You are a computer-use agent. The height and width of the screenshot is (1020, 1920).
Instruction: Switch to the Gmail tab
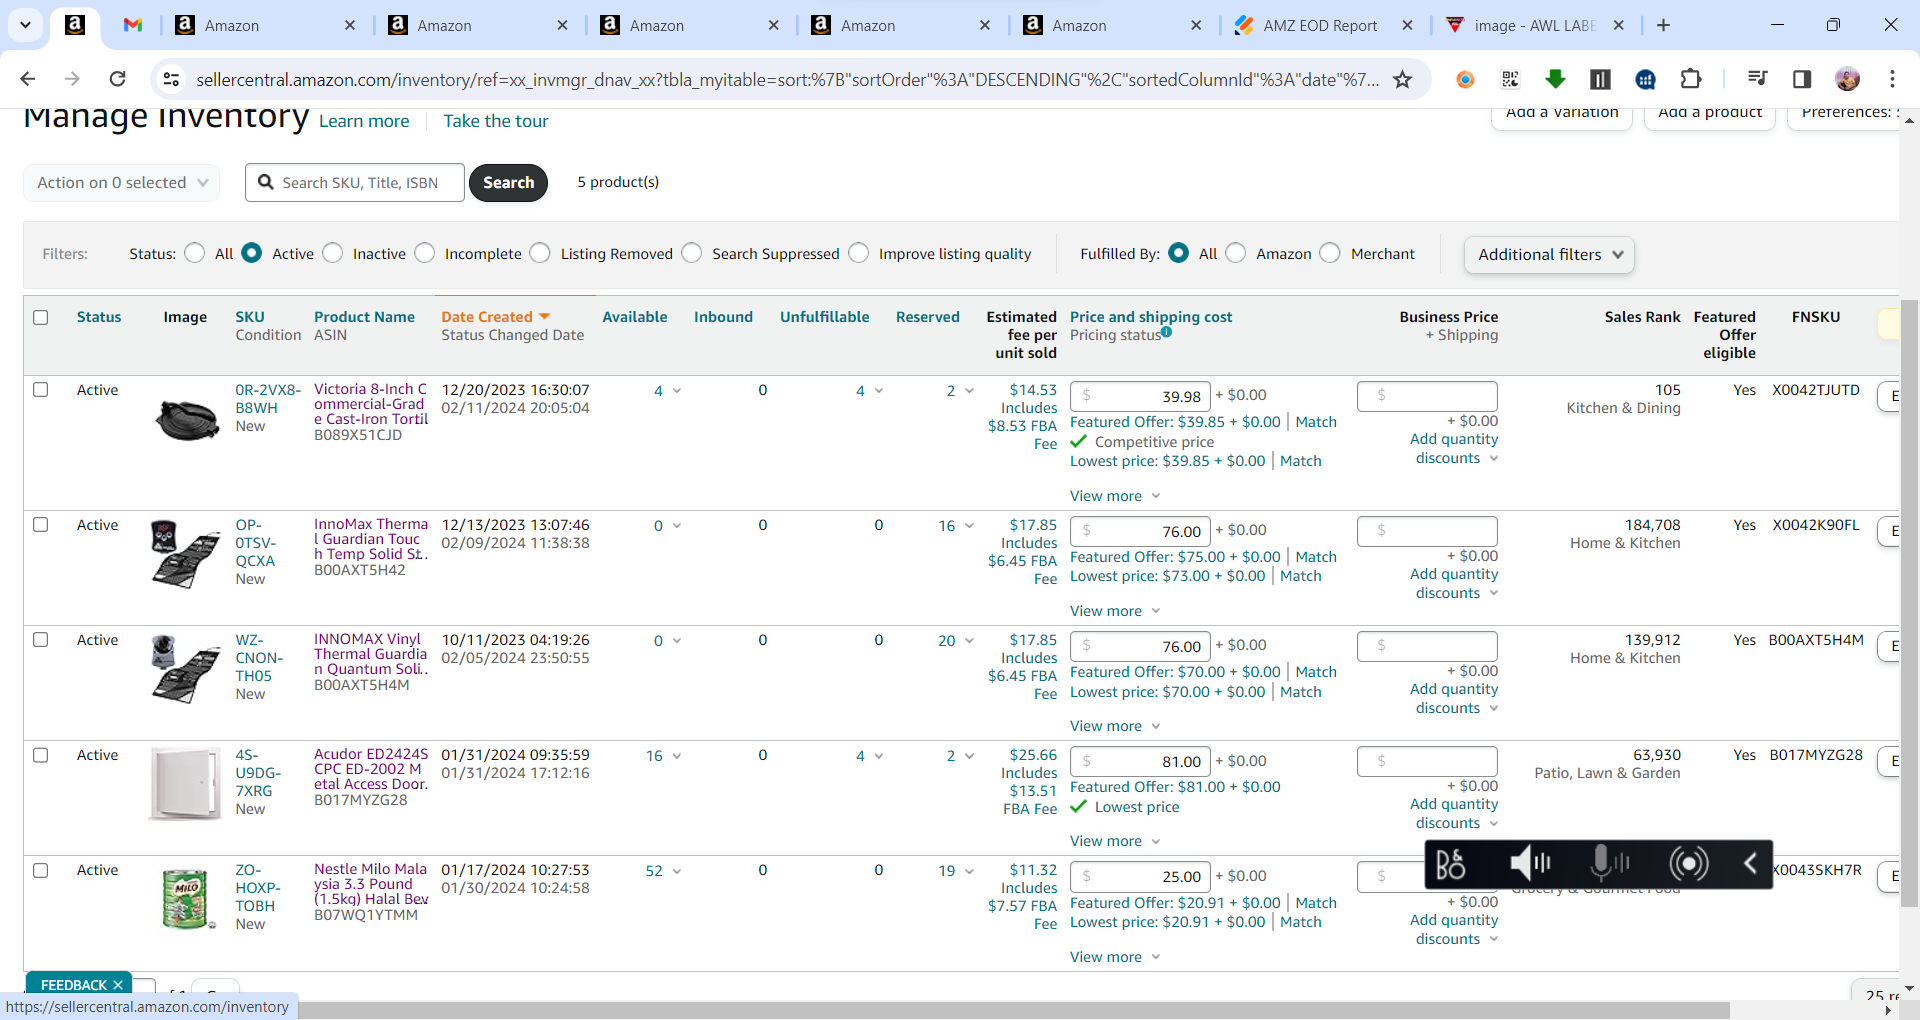click(x=133, y=25)
